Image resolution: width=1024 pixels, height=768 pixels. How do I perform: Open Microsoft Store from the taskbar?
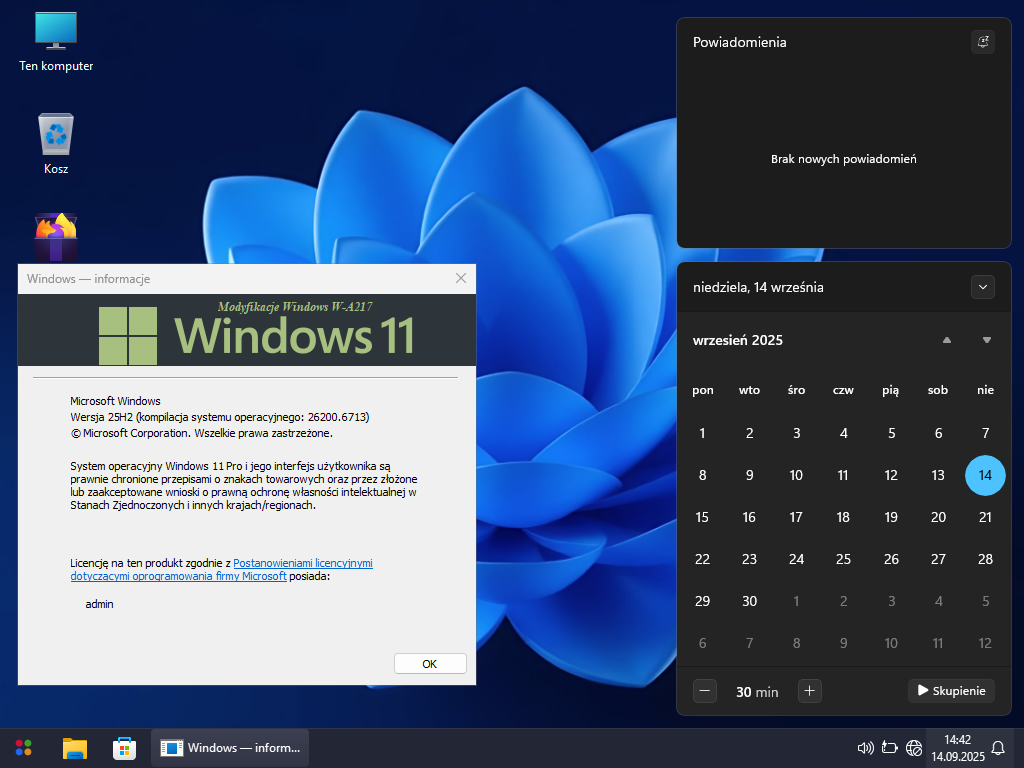(x=124, y=747)
